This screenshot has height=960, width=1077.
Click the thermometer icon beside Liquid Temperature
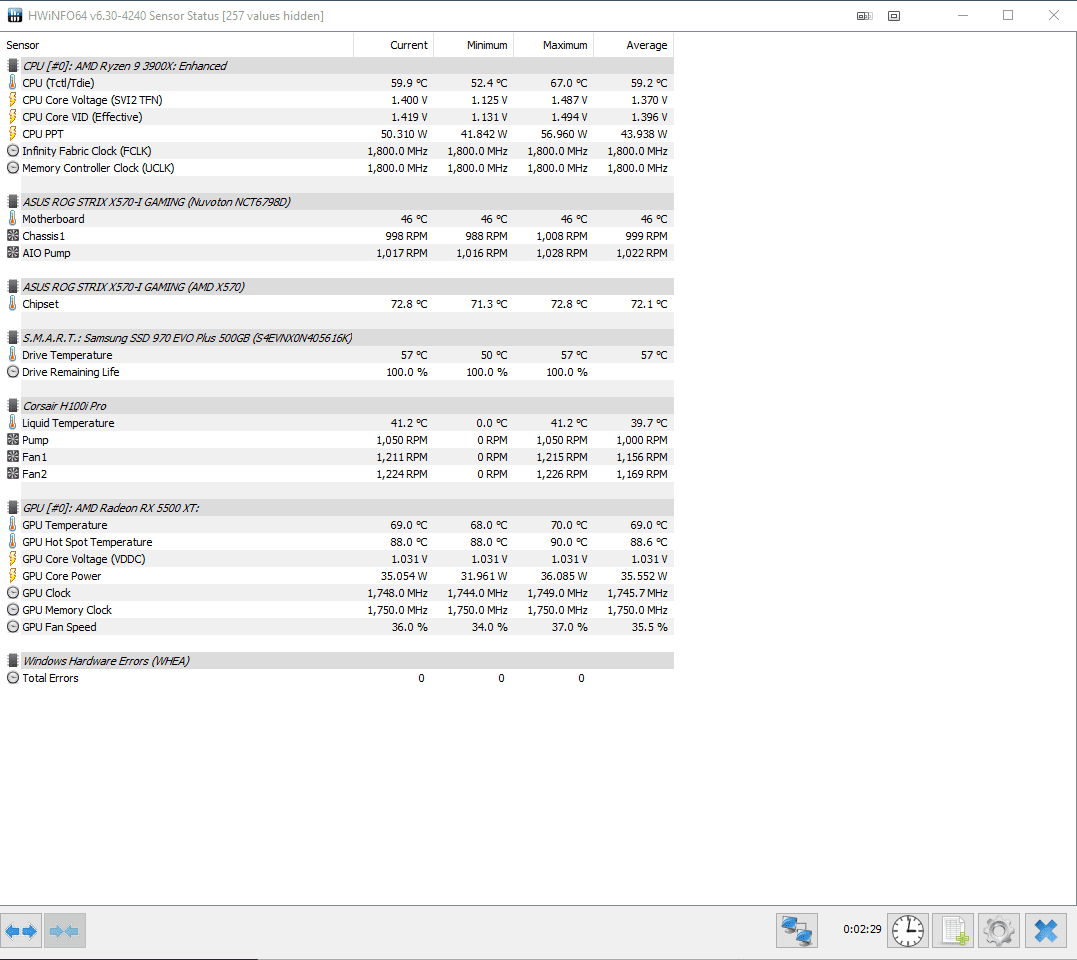tap(12, 423)
